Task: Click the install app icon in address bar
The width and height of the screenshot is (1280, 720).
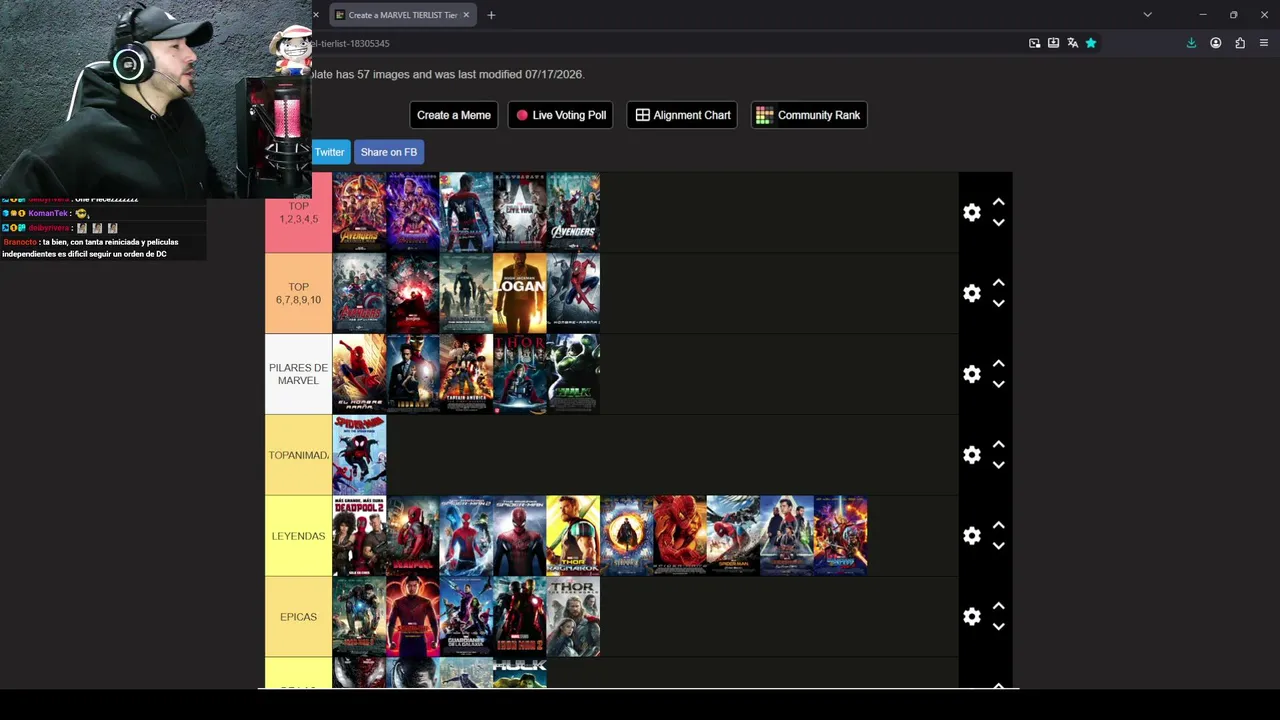Action: 1053,43
